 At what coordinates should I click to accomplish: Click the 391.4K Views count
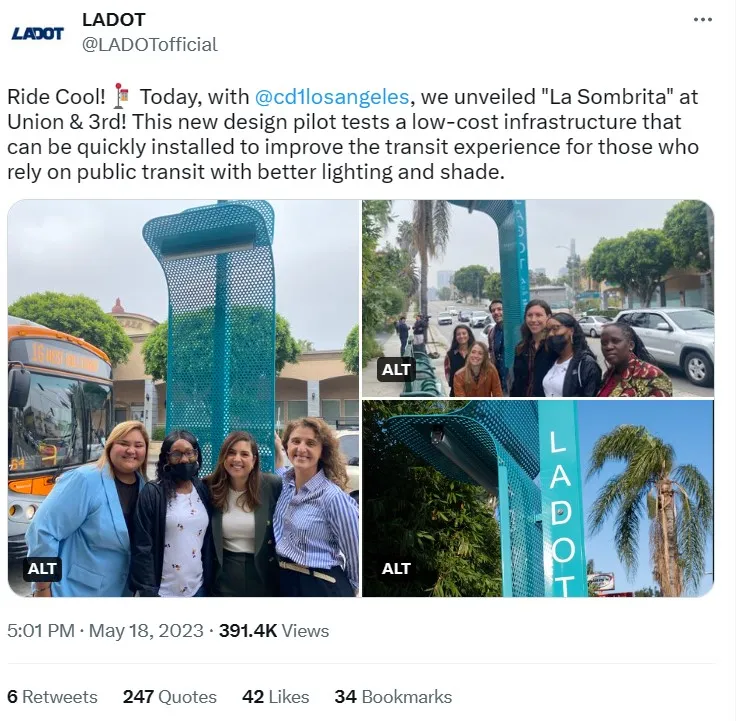click(274, 630)
